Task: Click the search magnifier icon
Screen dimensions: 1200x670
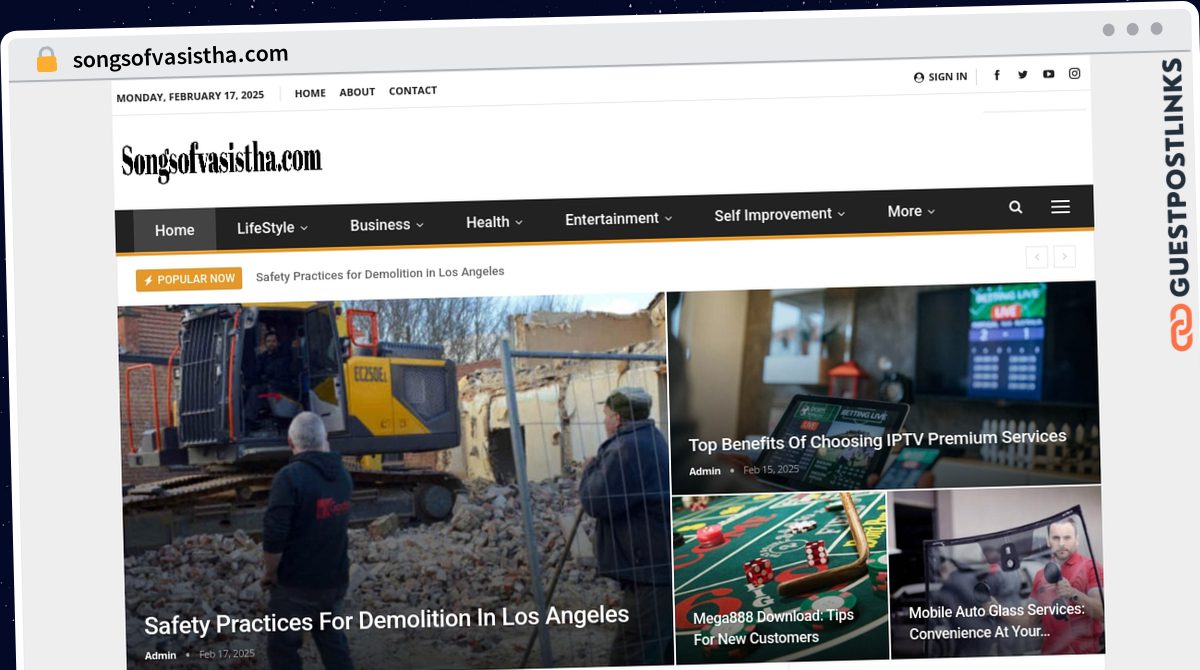Action: [1016, 207]
